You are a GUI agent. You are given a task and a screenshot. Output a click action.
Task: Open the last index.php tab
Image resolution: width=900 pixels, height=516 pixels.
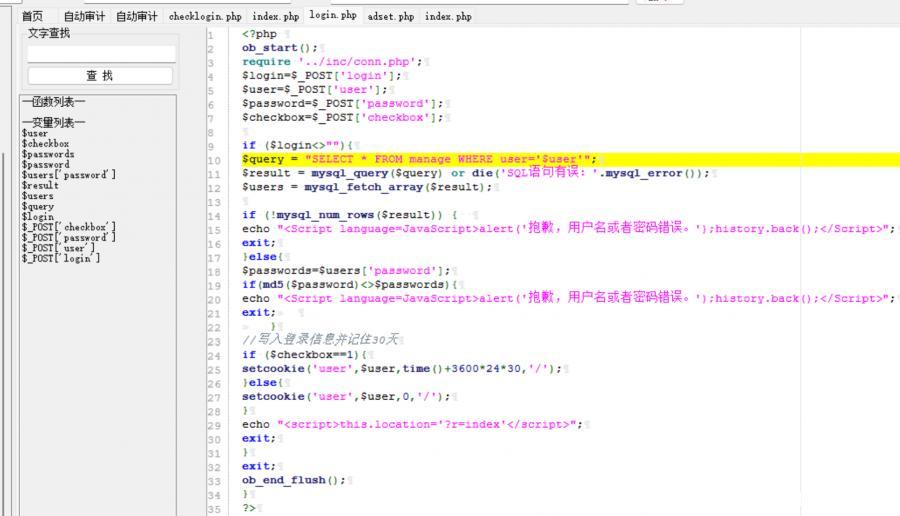pos(448,16)
